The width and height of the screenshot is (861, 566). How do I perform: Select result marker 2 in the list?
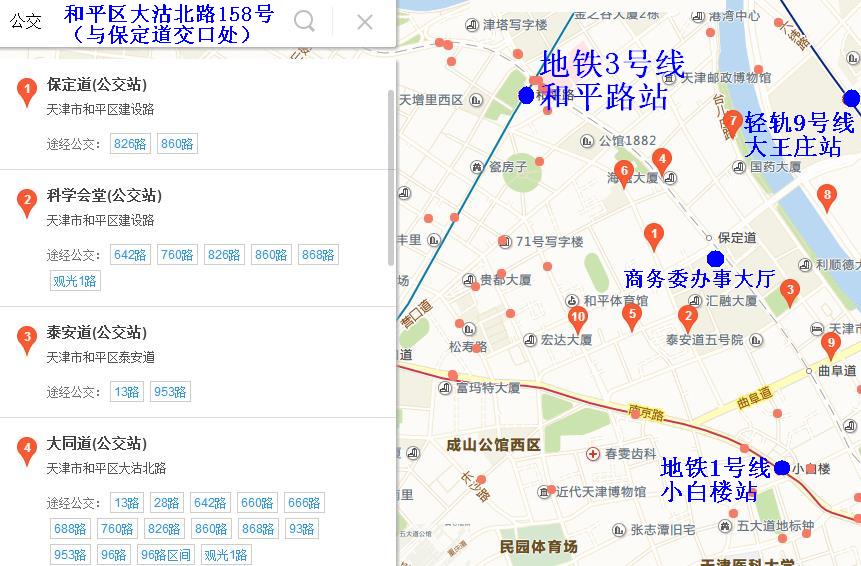pyautogui.click(x=27, y=203)
